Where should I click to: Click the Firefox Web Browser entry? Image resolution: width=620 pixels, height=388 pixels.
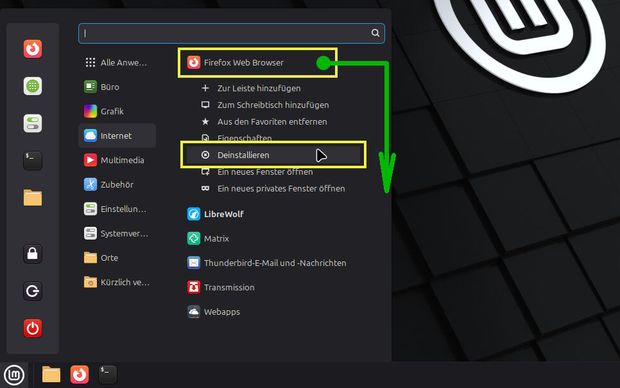click(x=257, y=62)
